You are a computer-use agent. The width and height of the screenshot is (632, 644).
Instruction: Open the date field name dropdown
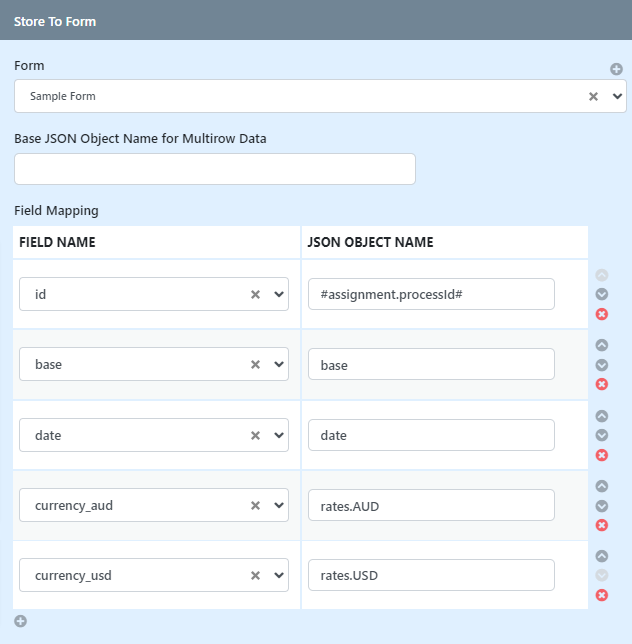click(x=279, y=435)
